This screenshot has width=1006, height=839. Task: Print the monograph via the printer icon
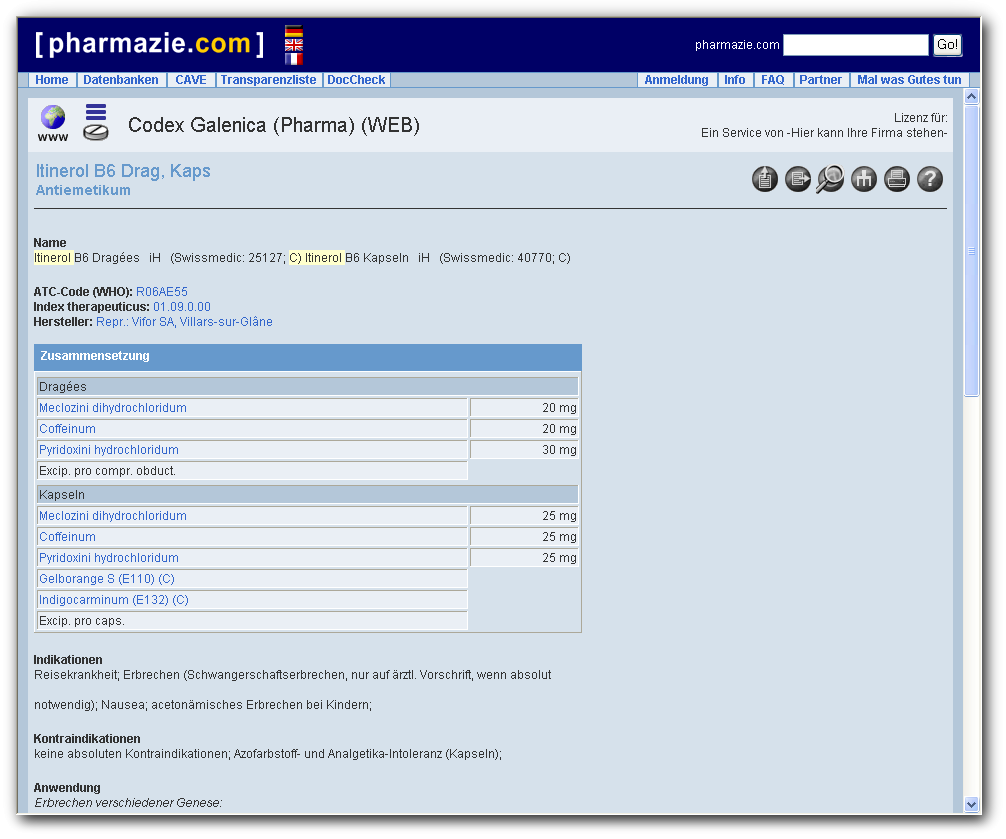tap(896, 179)
